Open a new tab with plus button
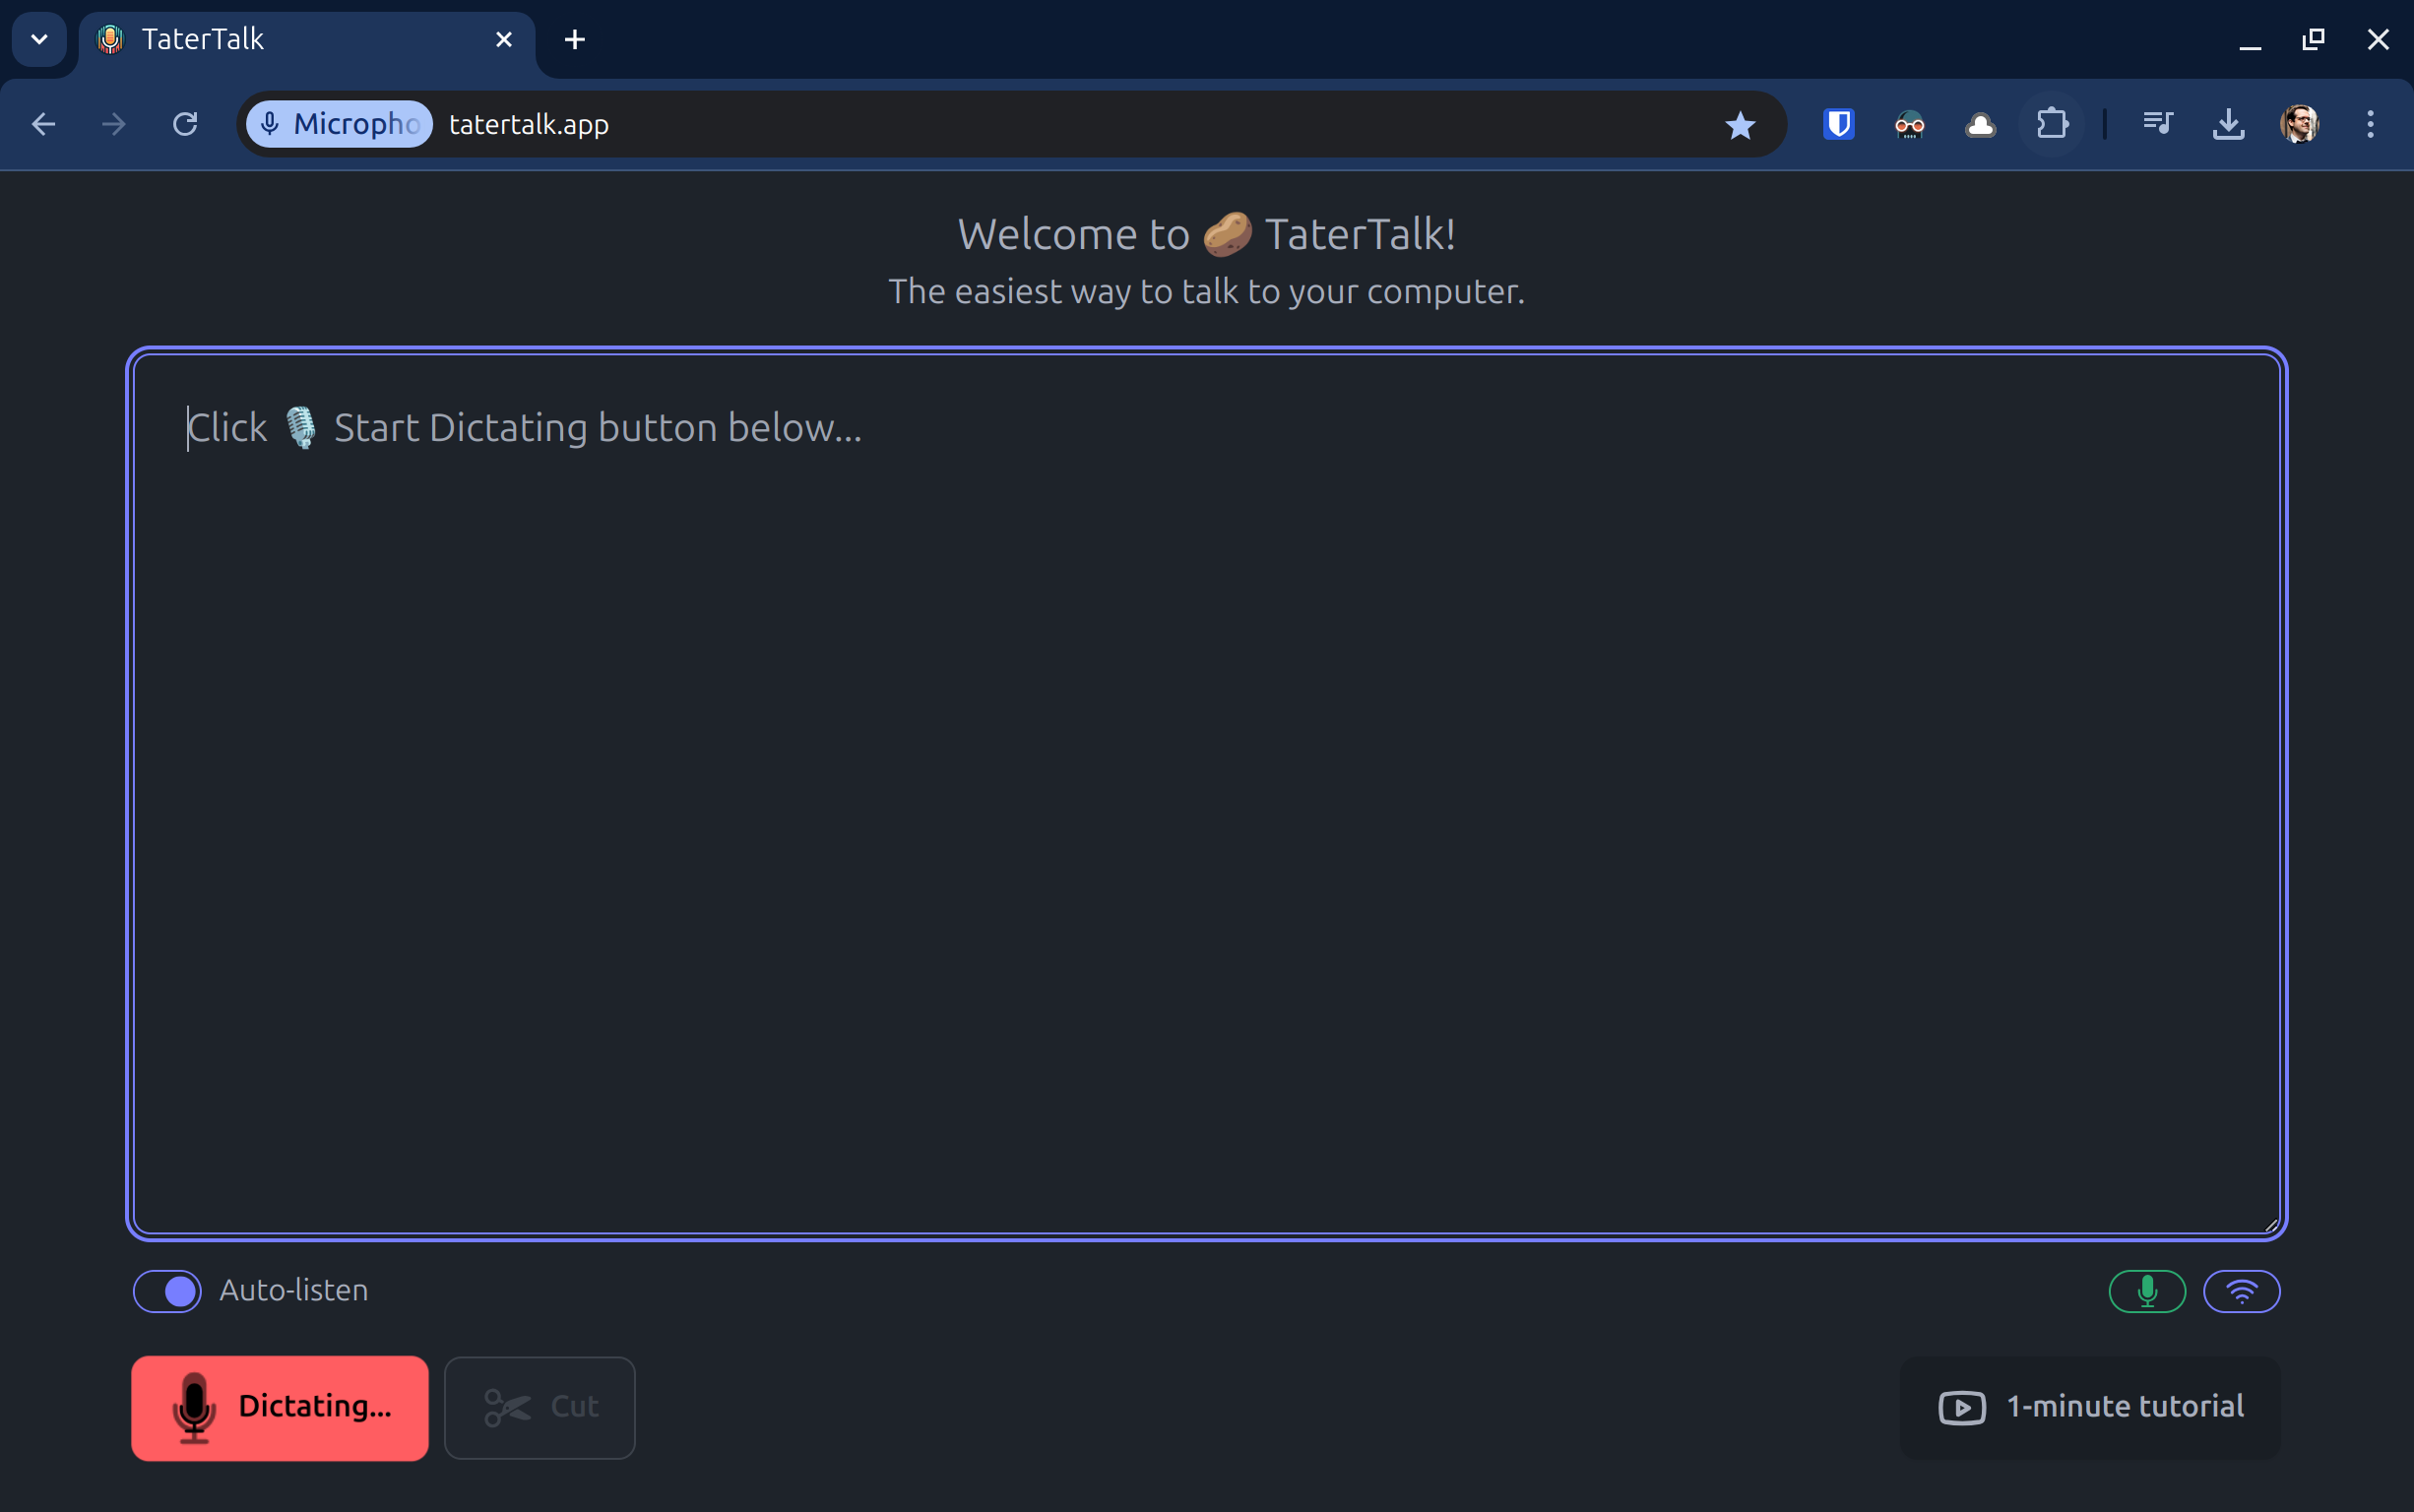 (574, 39)
